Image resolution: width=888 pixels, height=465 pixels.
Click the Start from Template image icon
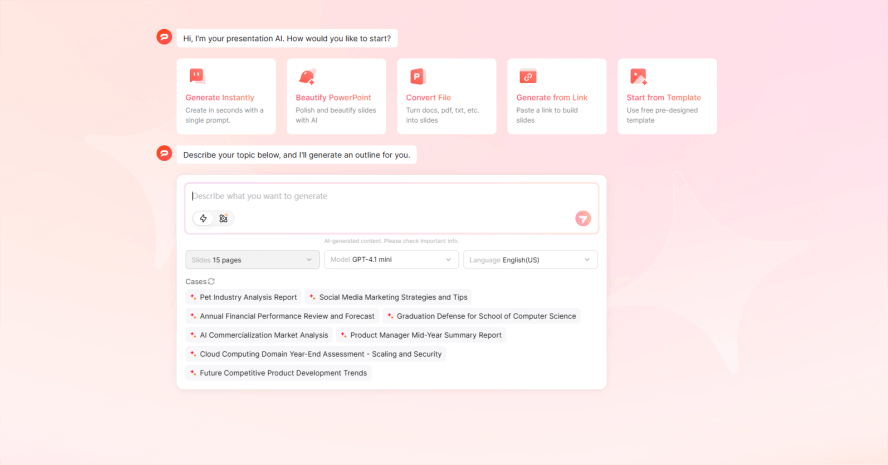point(638,76)
